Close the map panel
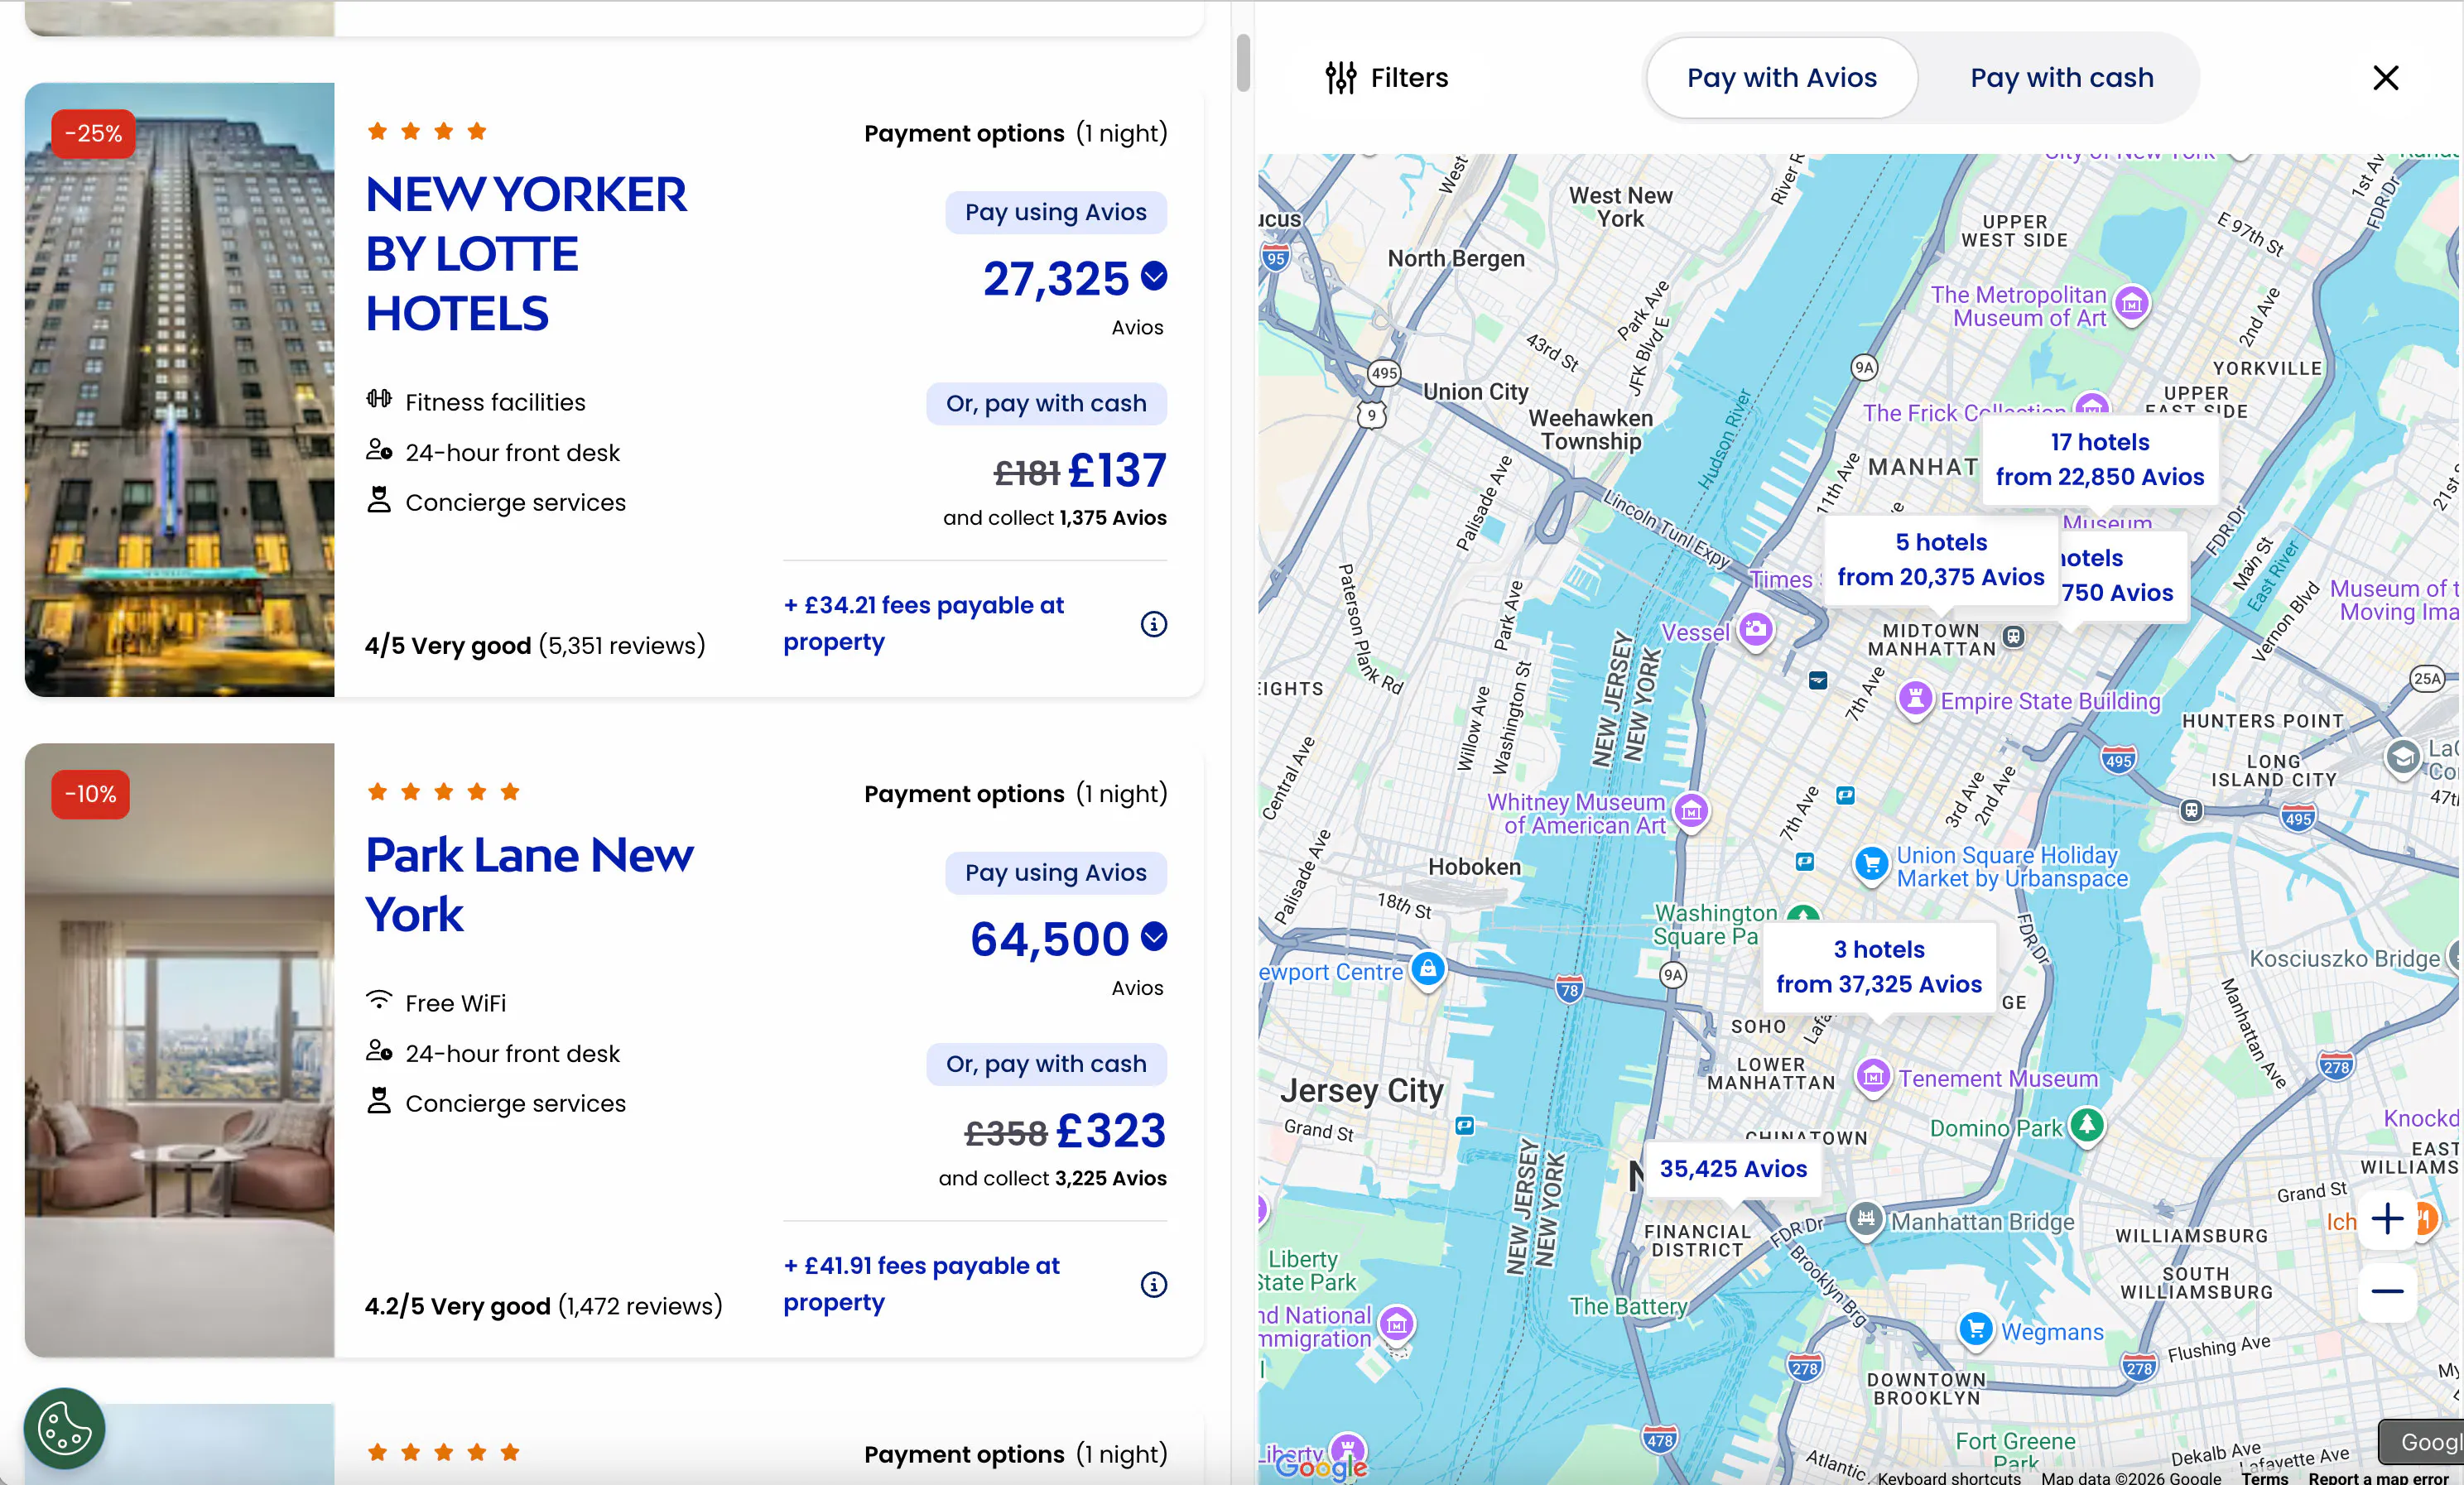Screen dimensions: 2464x1485 pyautogui.click(x=2385, y=77)
